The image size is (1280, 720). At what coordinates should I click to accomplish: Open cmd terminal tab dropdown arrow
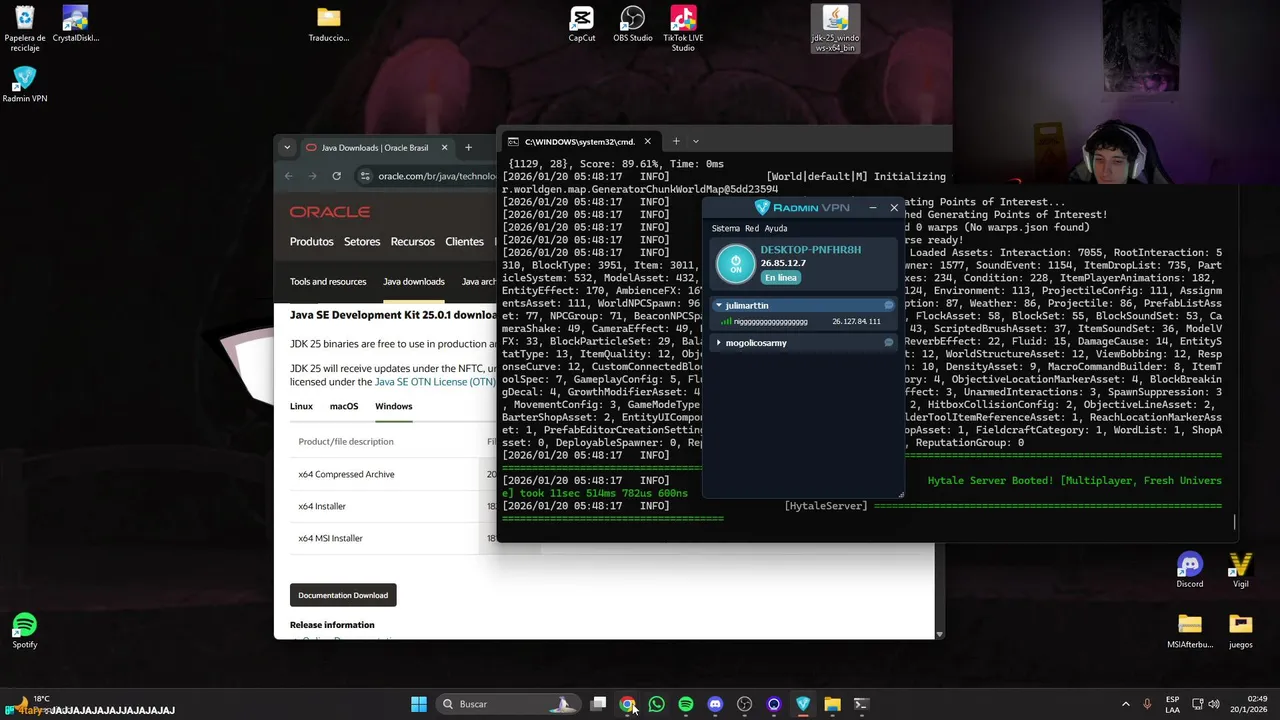(696, 141)
